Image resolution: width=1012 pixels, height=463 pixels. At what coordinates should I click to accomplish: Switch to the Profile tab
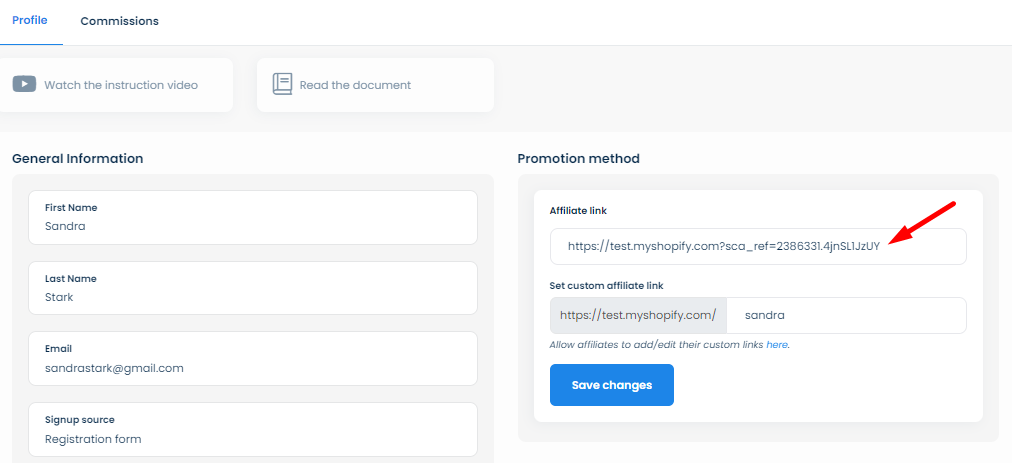tap(30, 21)
